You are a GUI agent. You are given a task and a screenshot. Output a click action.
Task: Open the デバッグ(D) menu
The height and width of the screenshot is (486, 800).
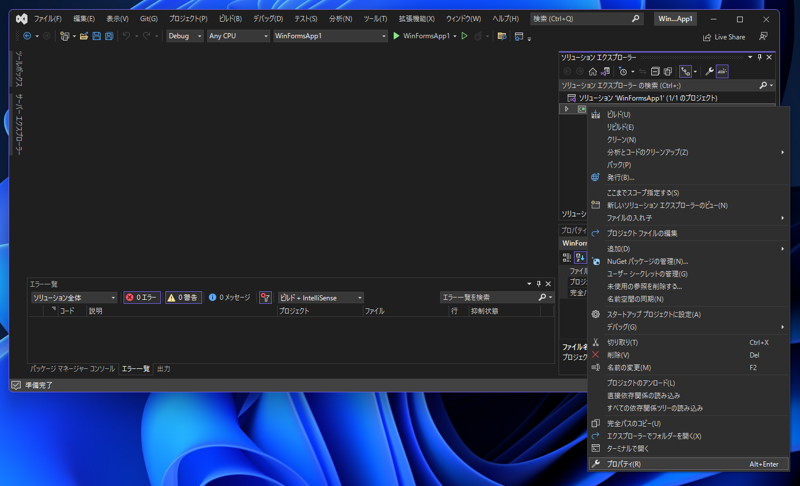coord(268,19)
